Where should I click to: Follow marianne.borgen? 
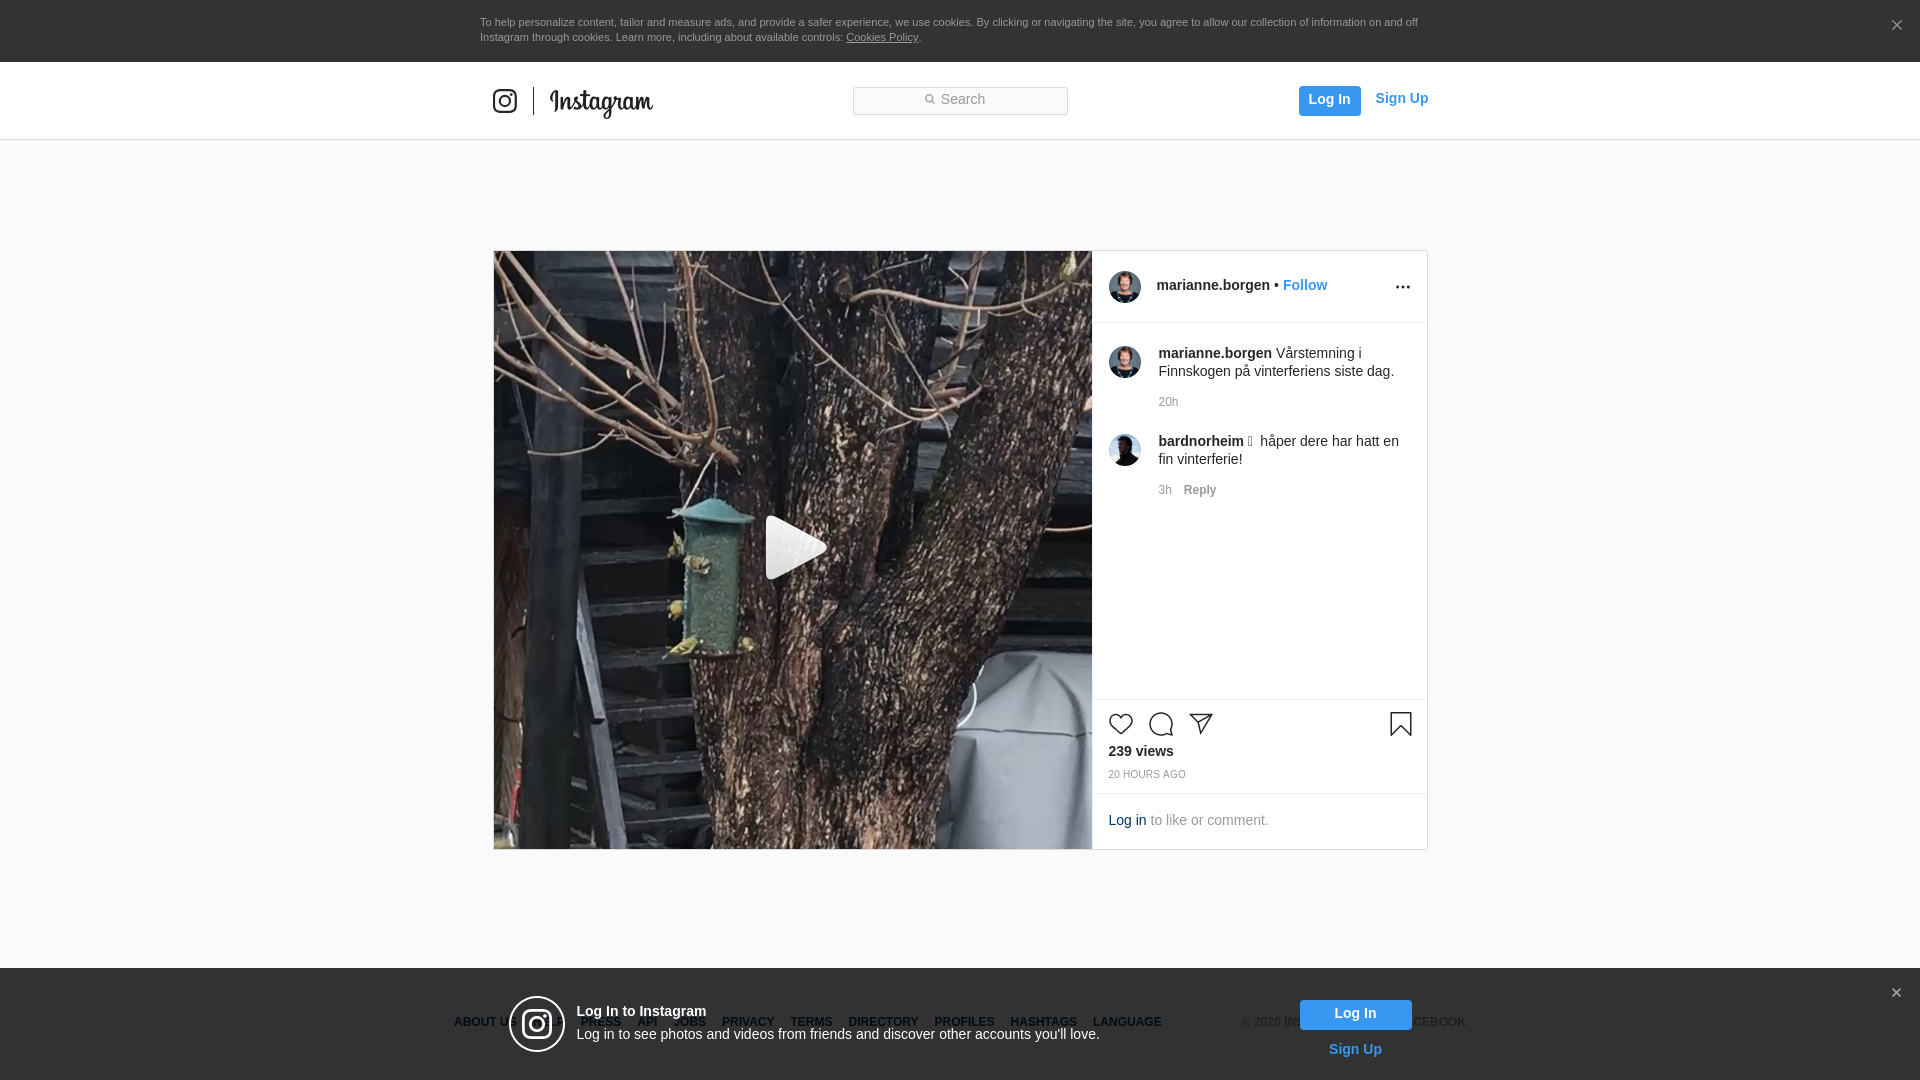pyautogui.click(x=1305, y=285)
